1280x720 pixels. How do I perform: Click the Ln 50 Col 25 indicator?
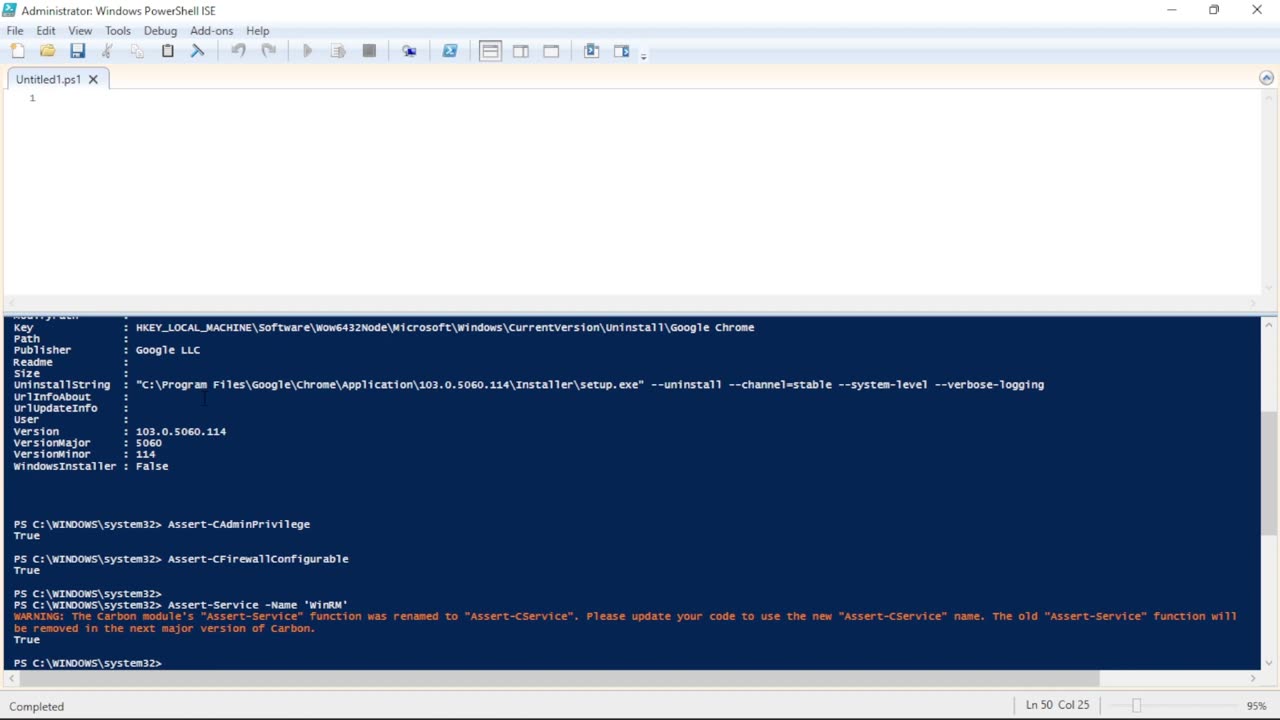tap(1057, 705)
